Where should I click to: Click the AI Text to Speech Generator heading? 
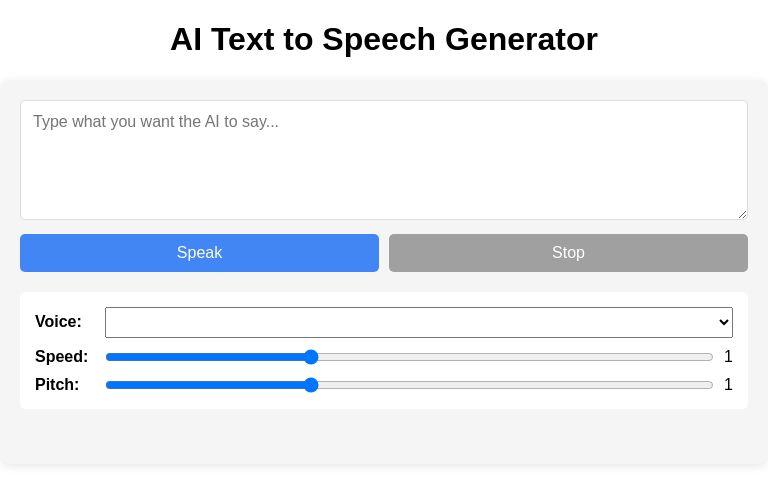[x=384, y=39]
